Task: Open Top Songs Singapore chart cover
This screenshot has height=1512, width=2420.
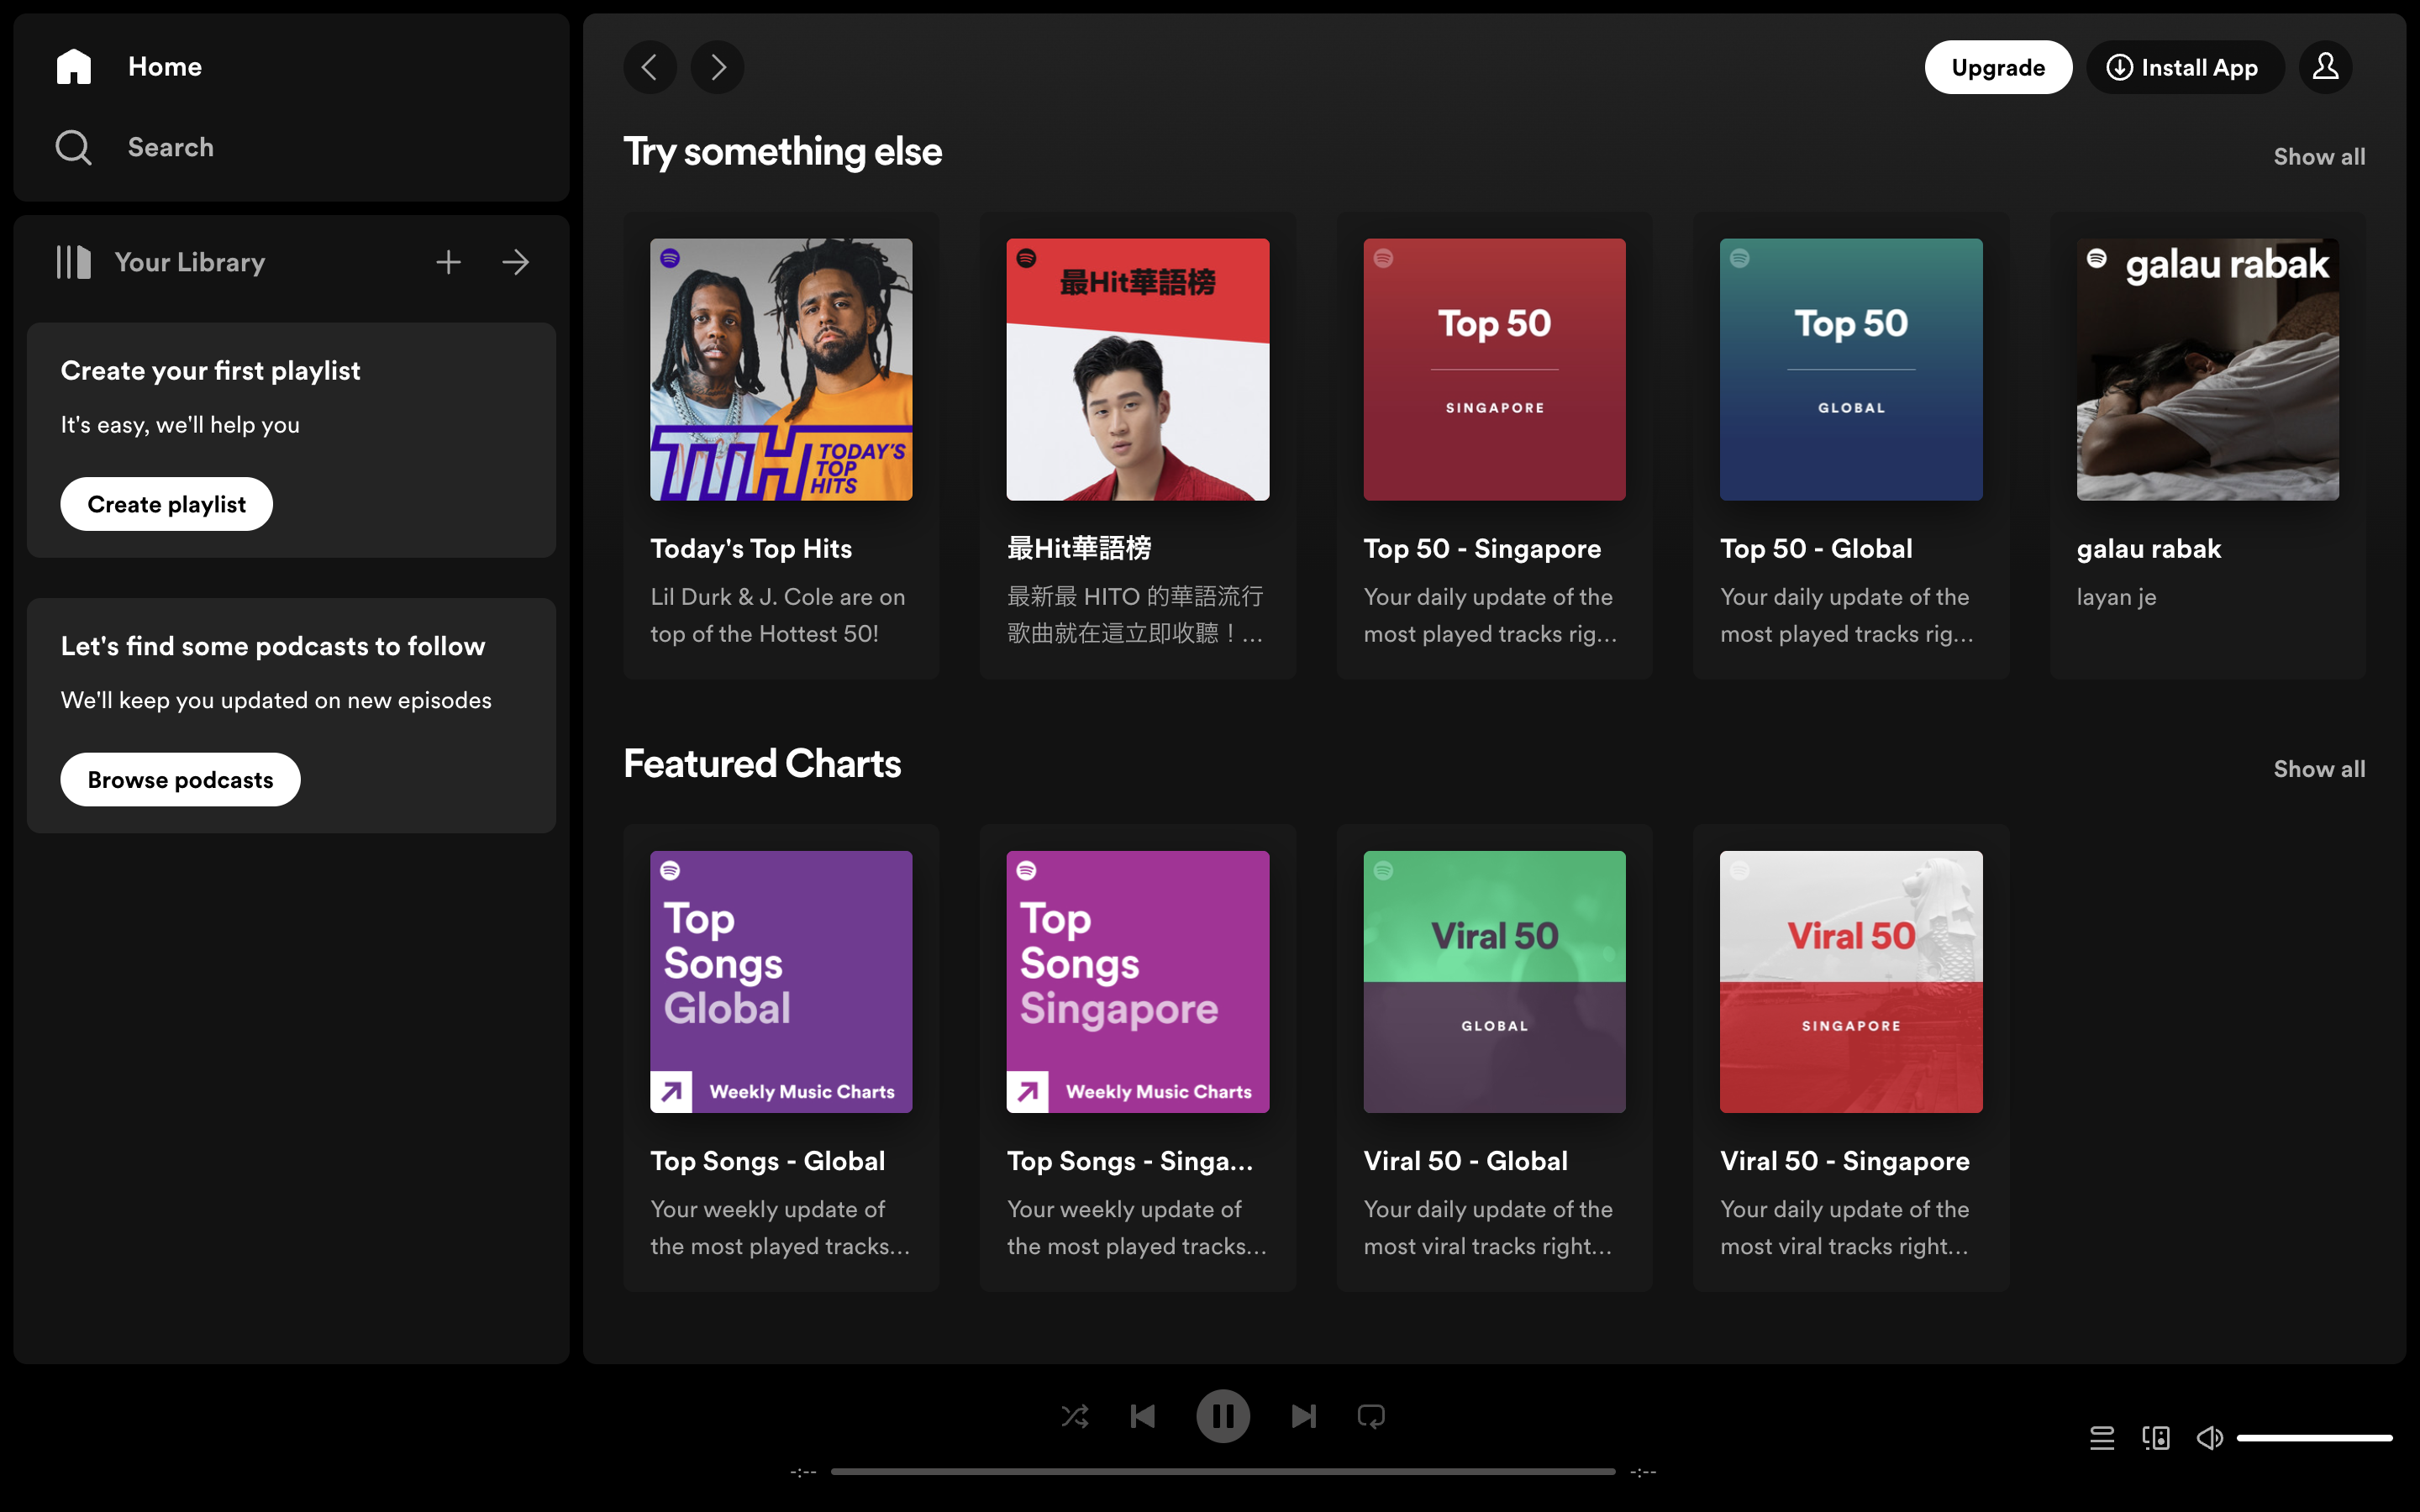Action: coord(1138,981)
